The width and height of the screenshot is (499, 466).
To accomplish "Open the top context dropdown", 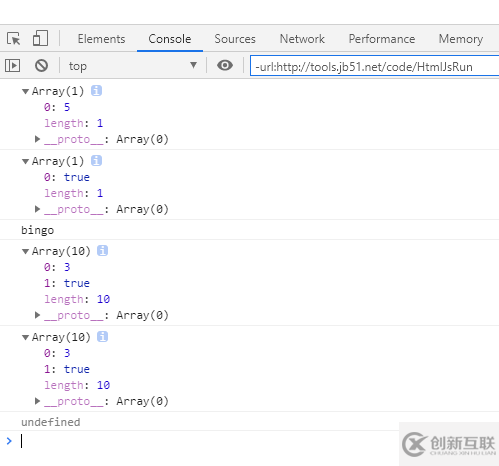I will click(x=133, y=65).
